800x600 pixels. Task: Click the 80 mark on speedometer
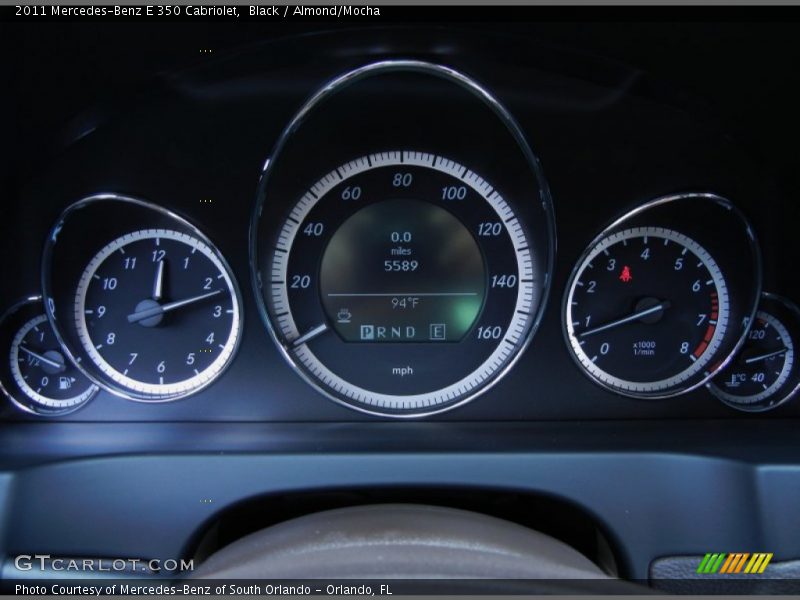402,180
